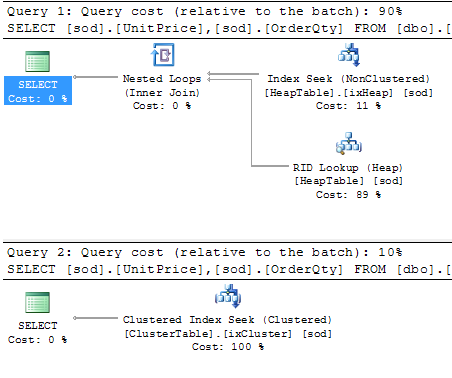Click the Clustered Index Seek operator icon
Viewport: 452px width, 378px height.
[x=228, y=296]
